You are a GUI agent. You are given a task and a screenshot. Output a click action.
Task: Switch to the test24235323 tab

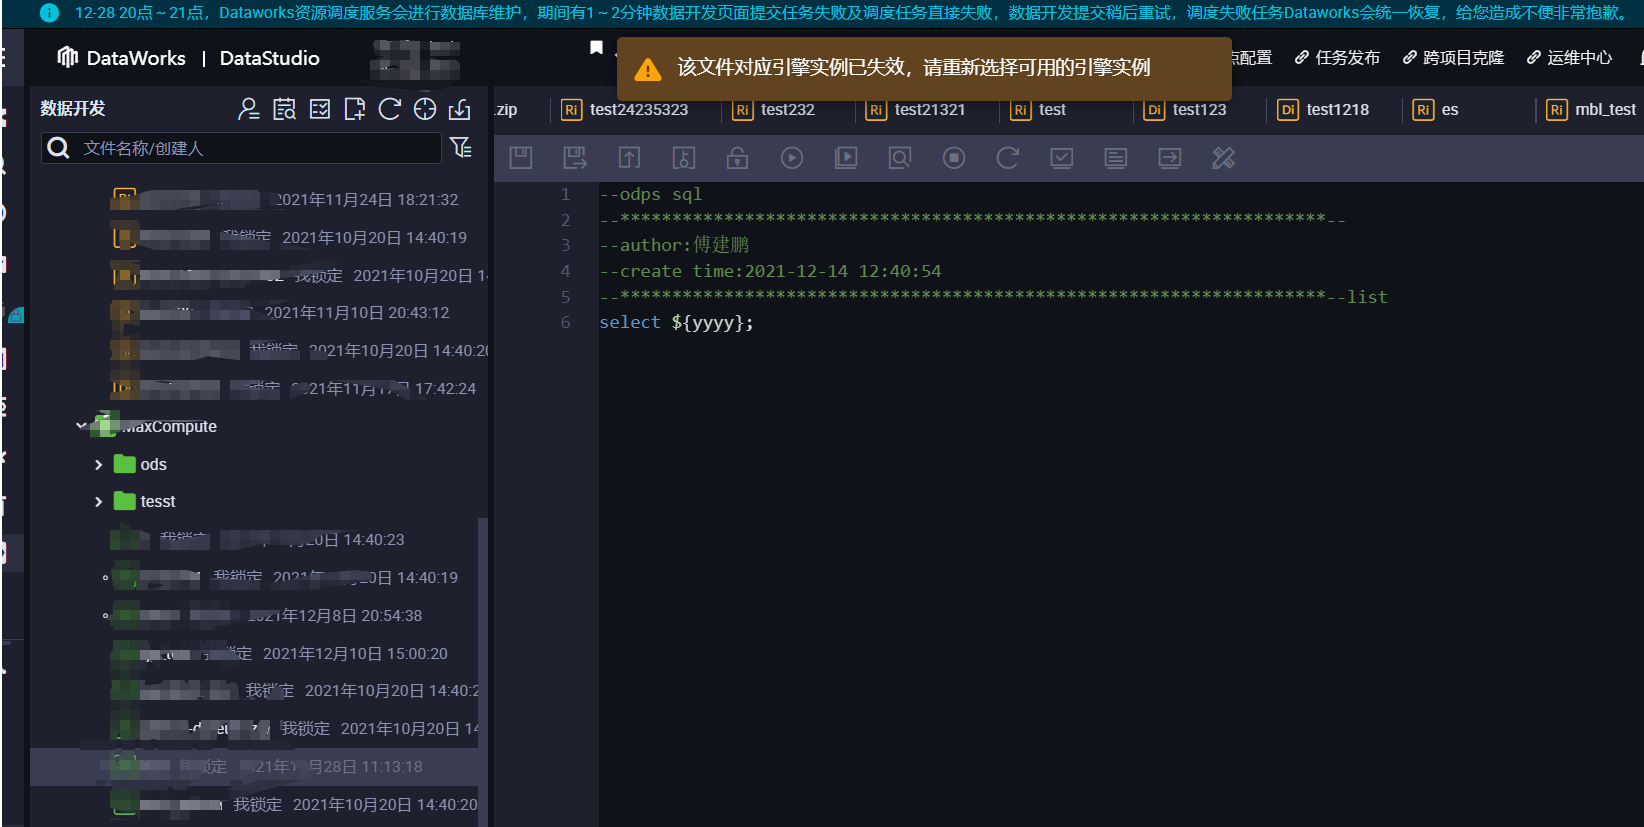coord(625,110)
